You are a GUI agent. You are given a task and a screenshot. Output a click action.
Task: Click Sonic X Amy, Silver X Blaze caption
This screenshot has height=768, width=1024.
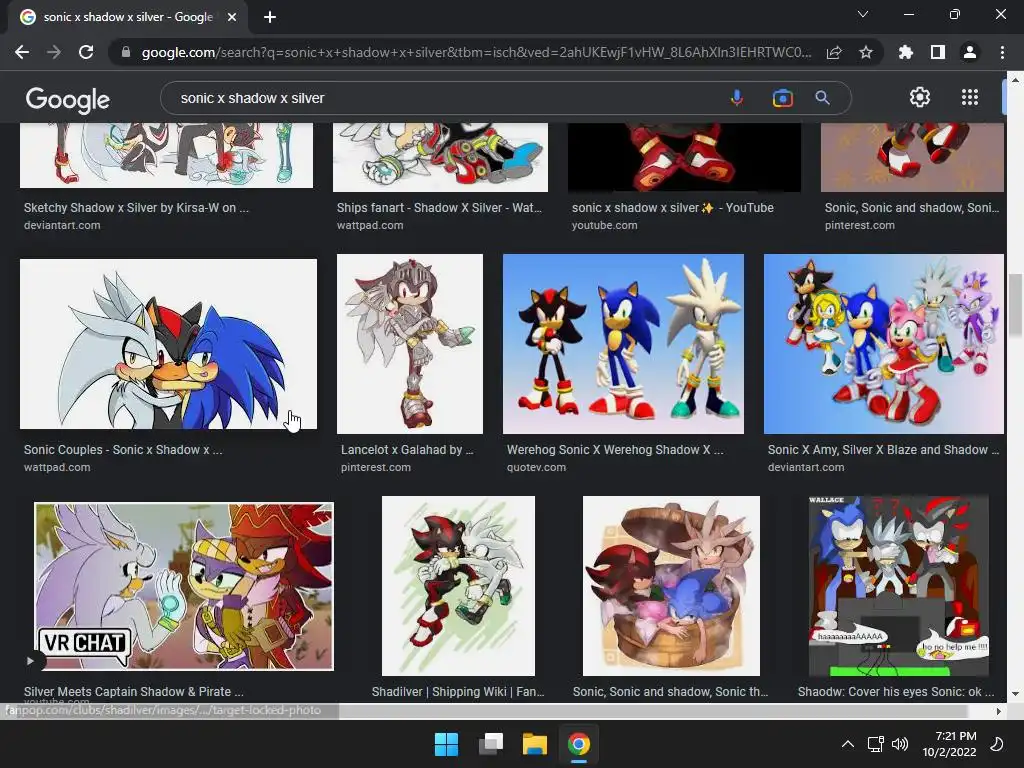[883, 450]
